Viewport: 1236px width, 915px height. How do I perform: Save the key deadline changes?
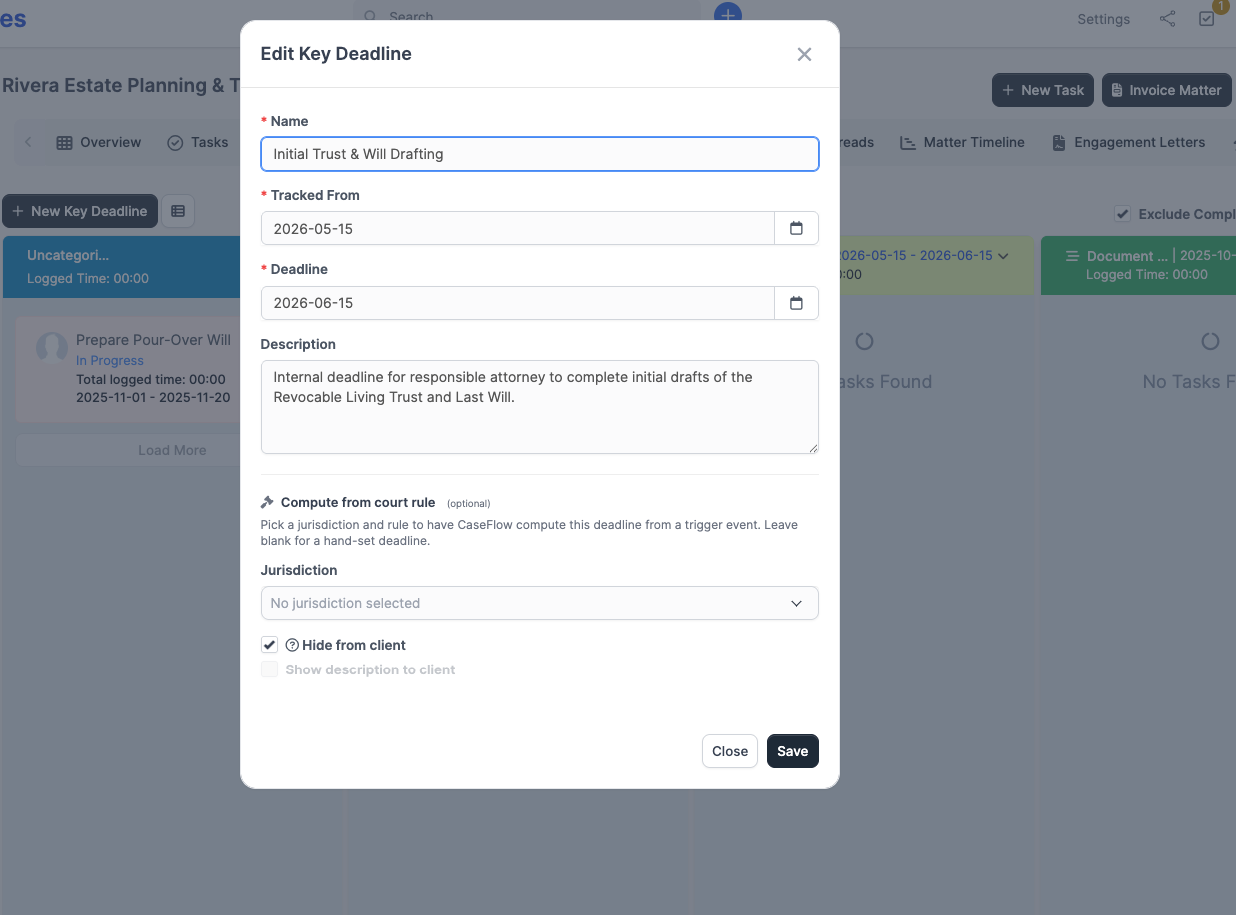(x=793, y=751)
